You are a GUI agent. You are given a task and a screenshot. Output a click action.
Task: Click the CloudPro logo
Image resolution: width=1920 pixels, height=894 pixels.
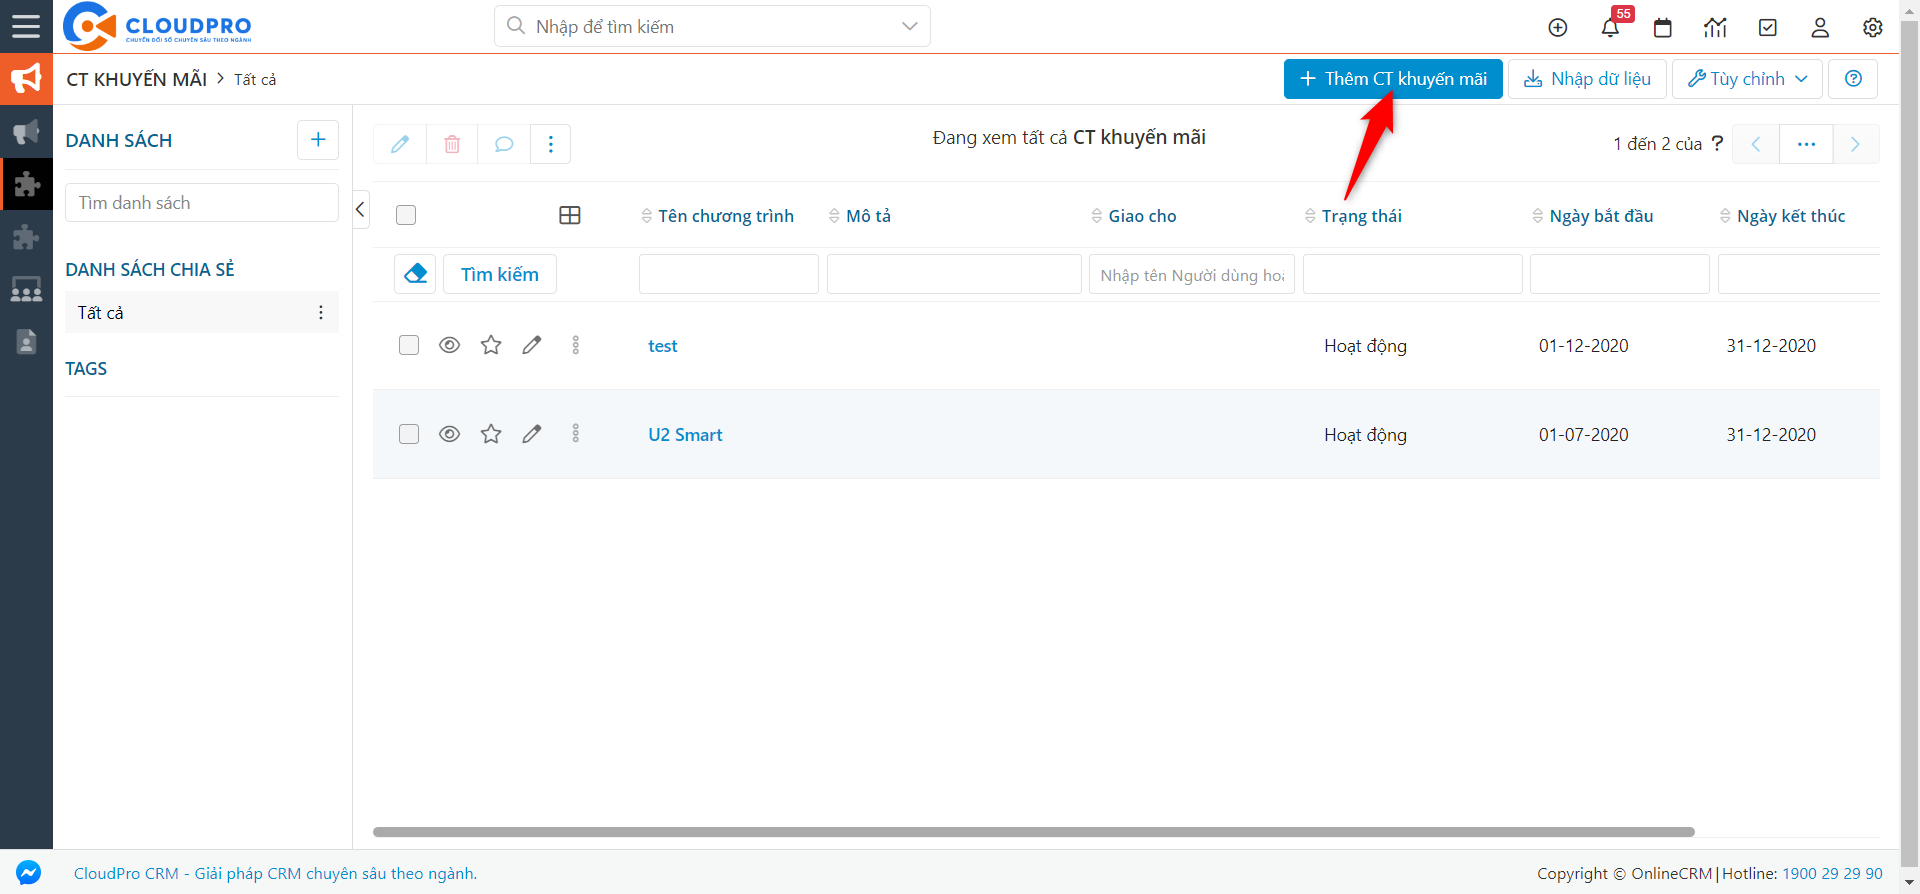pyautogui.click(x=157, y=26)
